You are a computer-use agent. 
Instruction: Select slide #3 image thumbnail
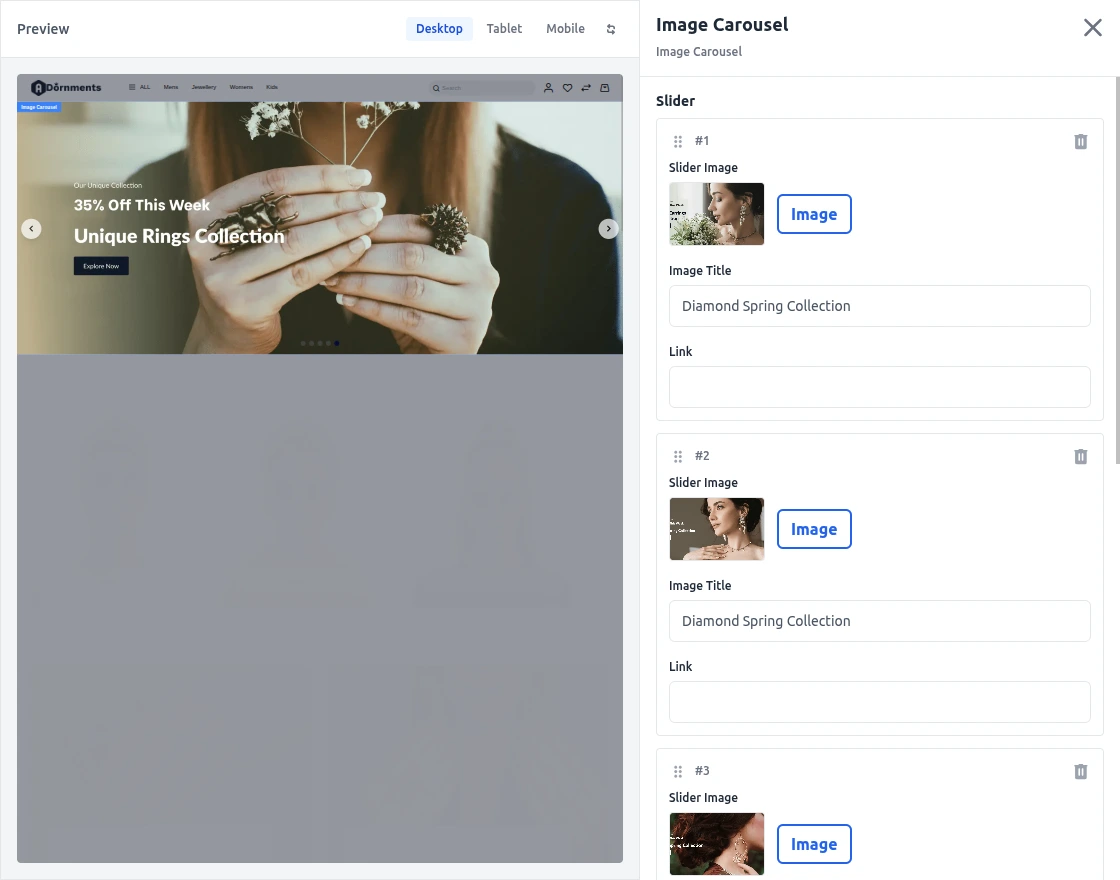point(716,844)
